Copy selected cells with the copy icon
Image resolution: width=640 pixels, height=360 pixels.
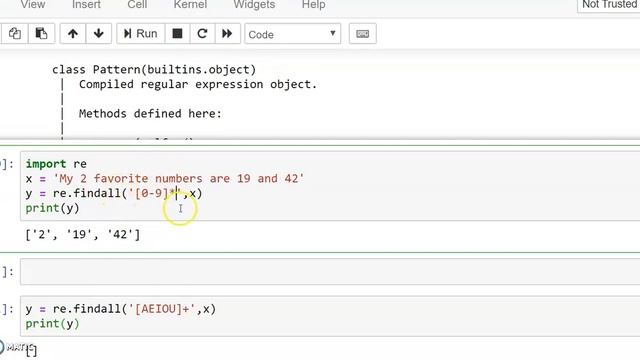(15, 33)
